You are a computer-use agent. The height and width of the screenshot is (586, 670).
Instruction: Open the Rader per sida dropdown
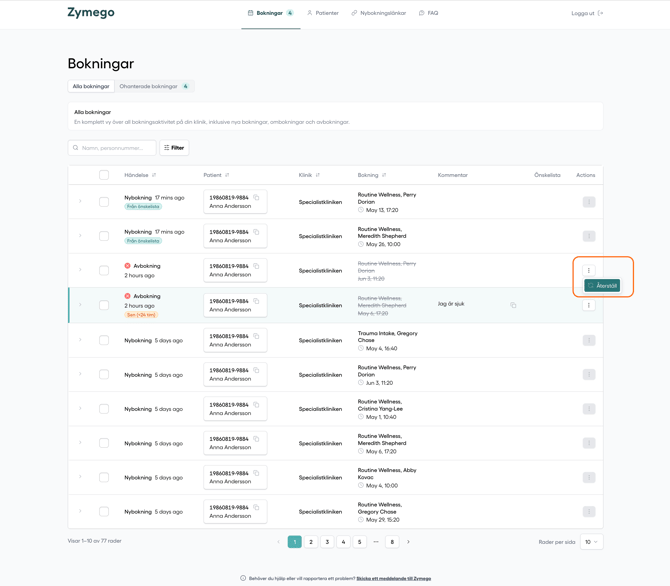[591, 542]
